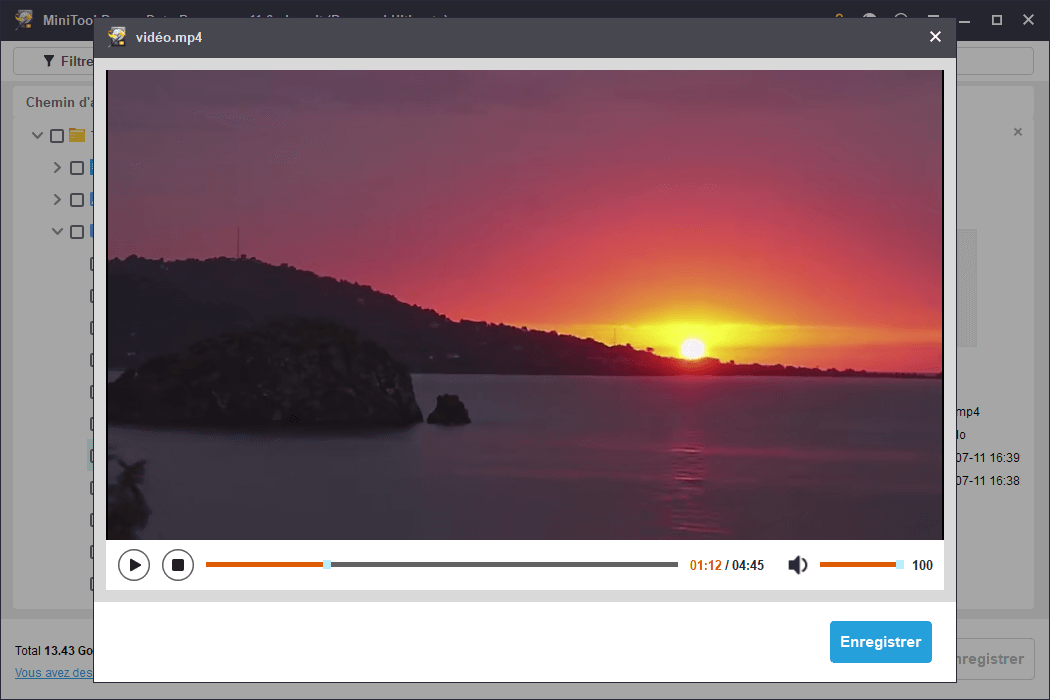
Task: Tick the root folder checkbox in the tree
Action: (57, 136)
